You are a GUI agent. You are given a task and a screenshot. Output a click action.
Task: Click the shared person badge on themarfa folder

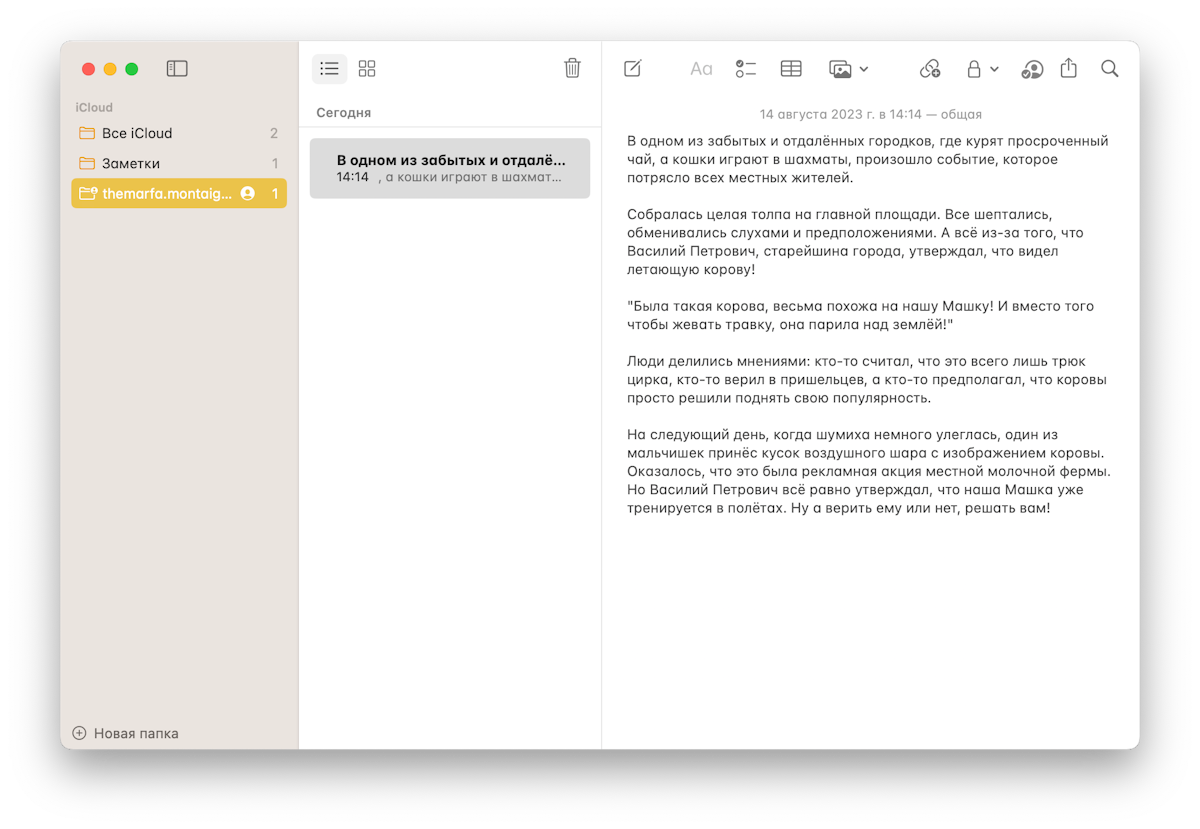247,193
